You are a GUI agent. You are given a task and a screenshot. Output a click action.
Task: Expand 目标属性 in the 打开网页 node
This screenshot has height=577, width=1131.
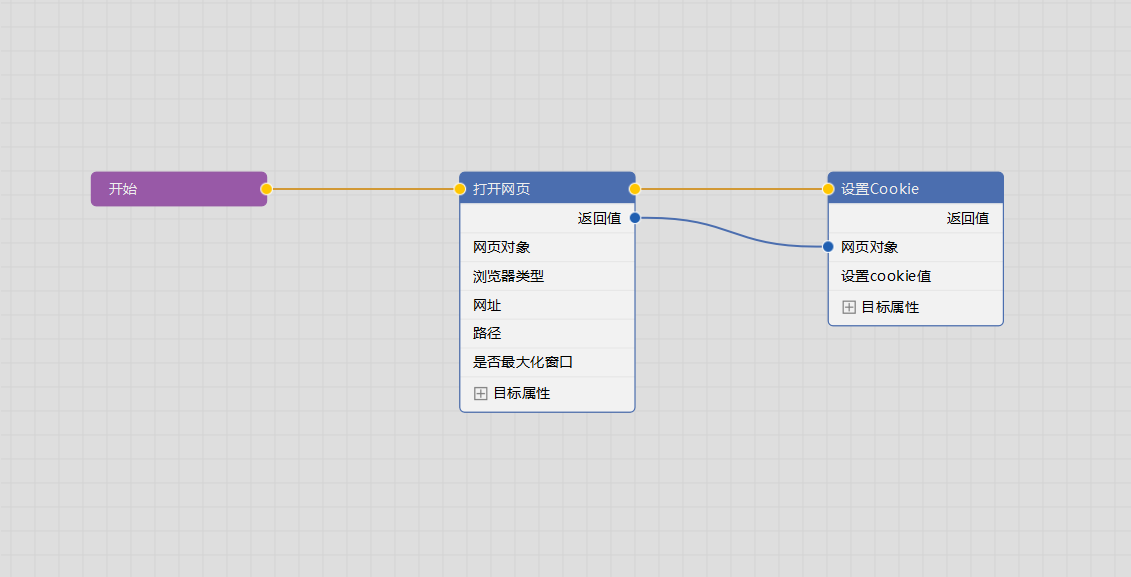tap(480, 393)
